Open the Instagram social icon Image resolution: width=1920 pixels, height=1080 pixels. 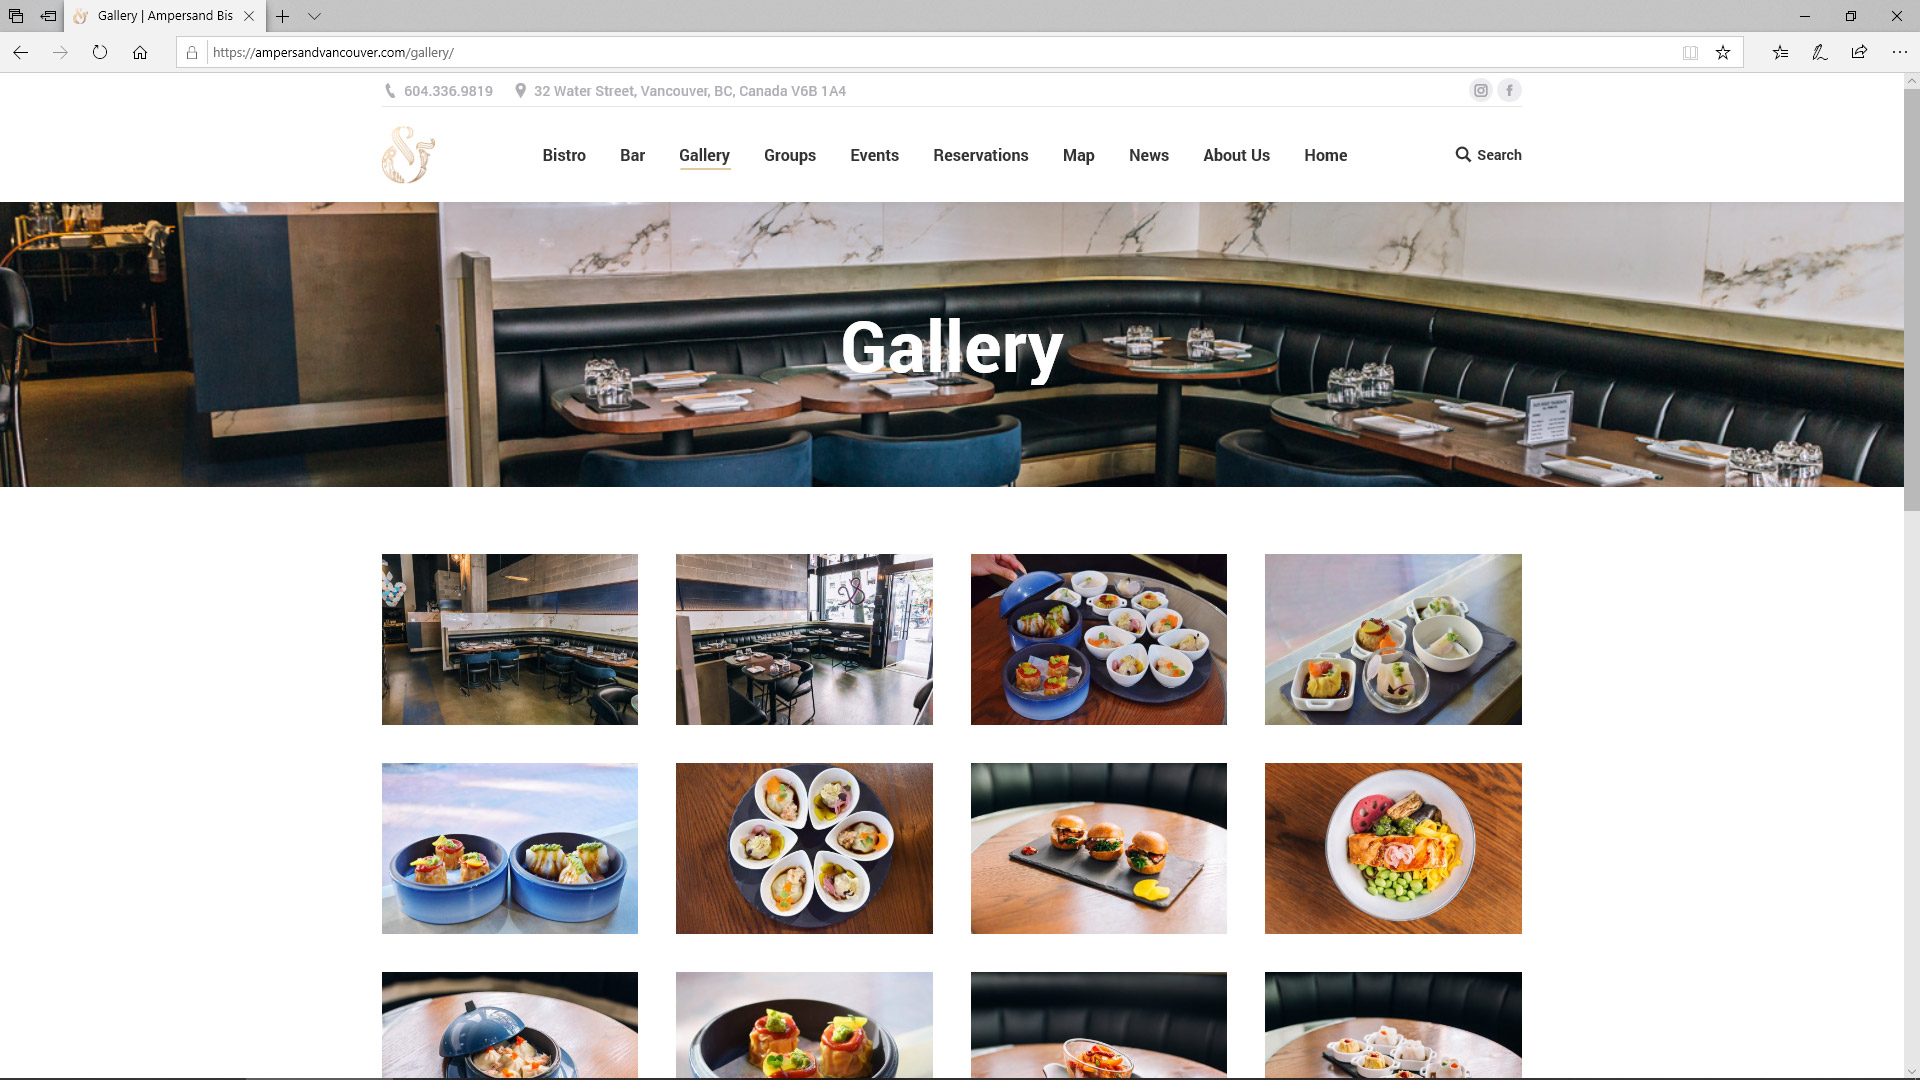1480,90
